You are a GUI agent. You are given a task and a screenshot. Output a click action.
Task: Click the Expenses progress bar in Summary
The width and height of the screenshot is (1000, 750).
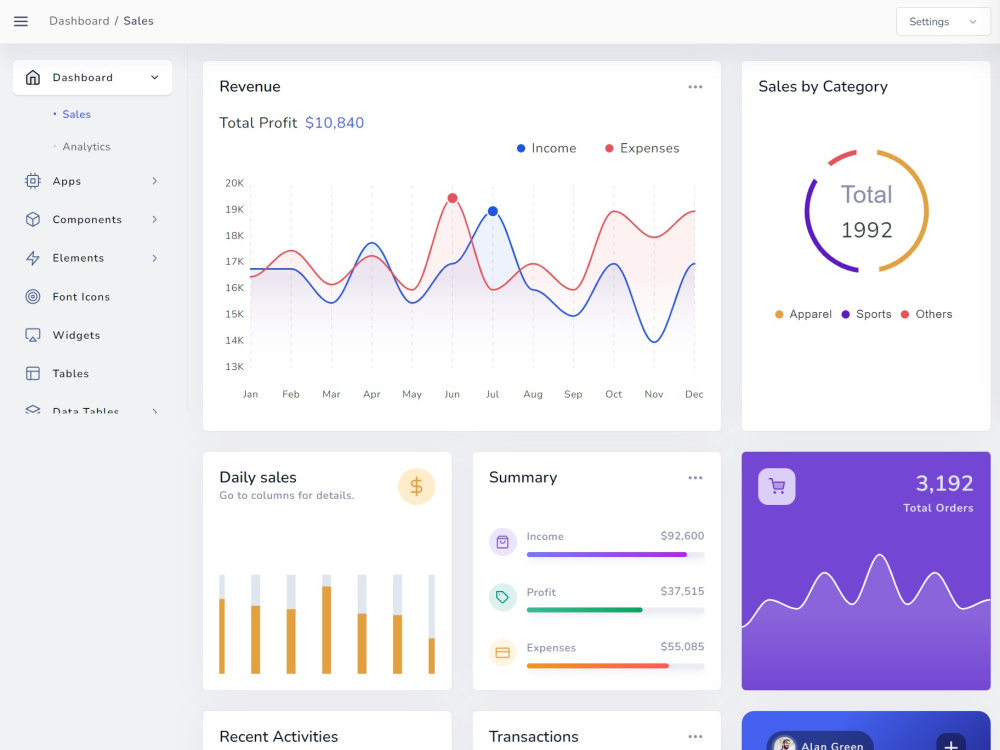tap(615, 666)
